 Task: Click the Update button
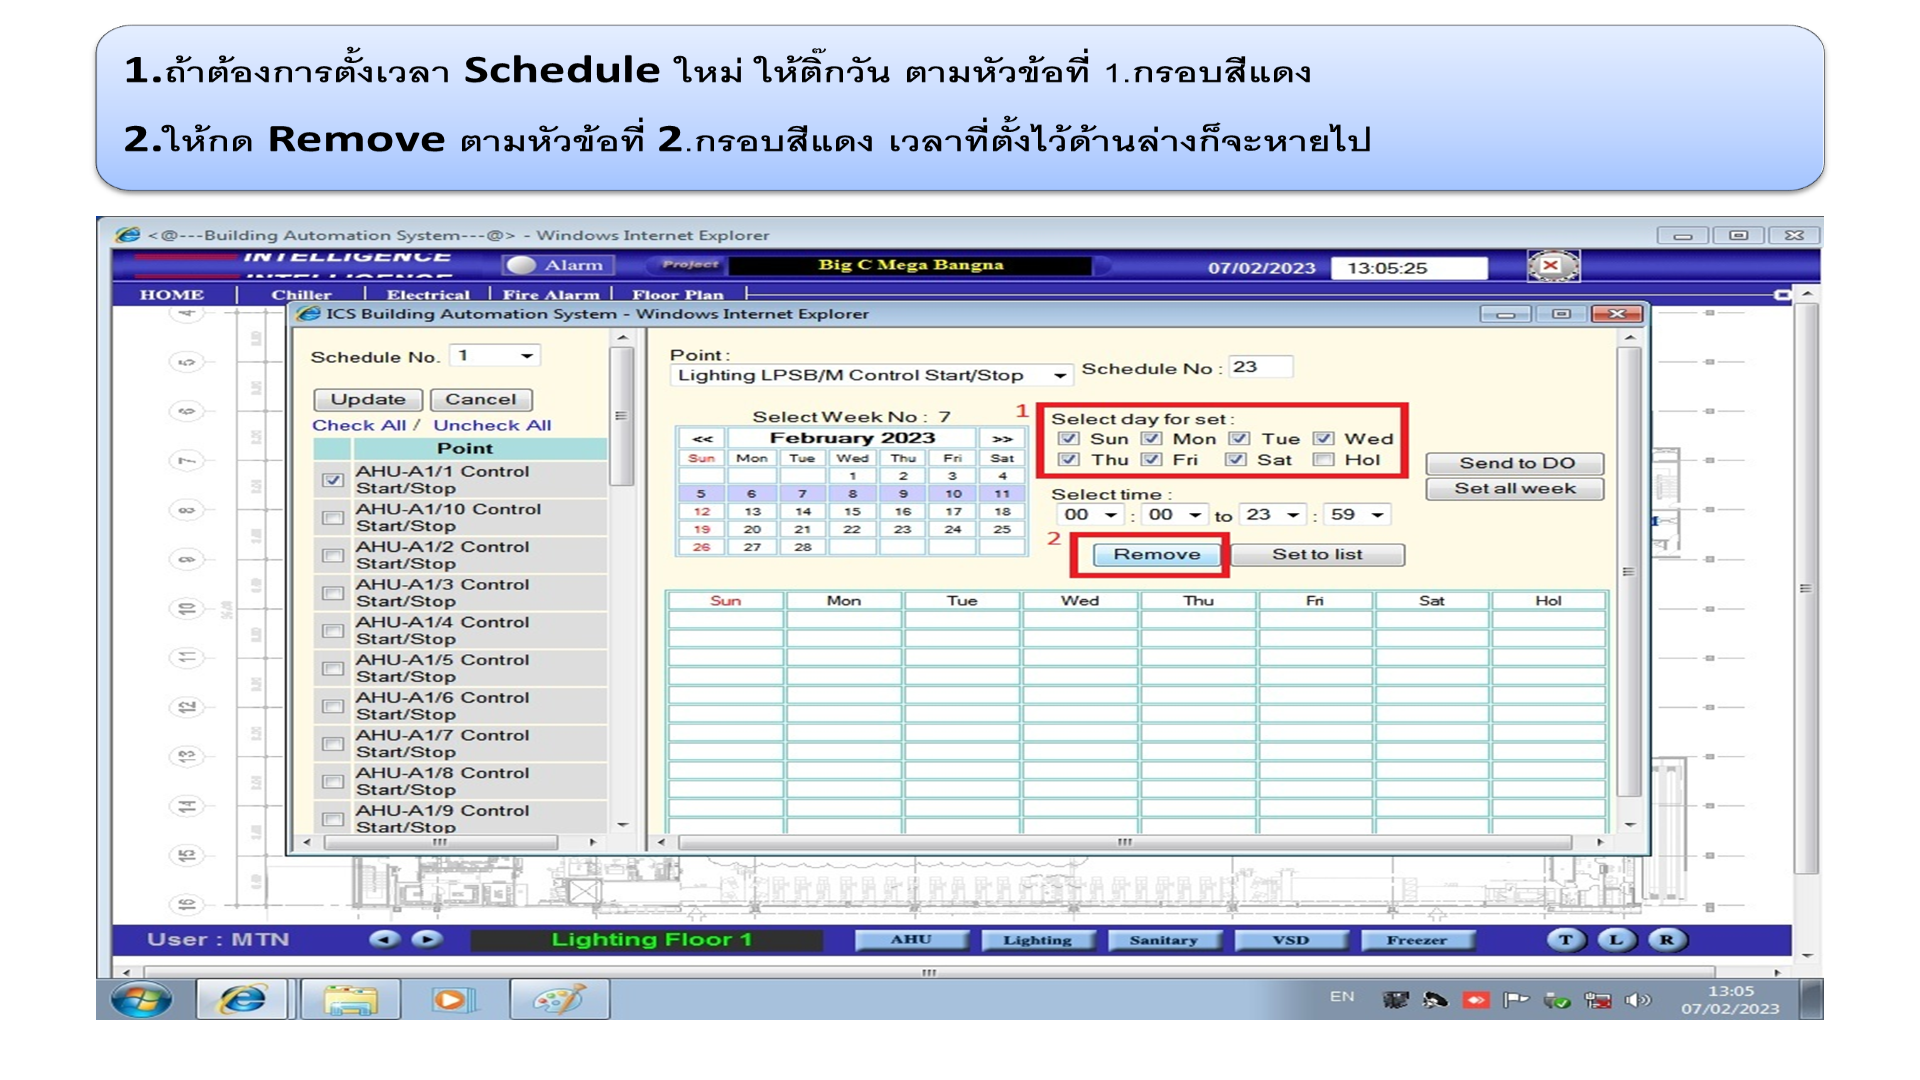click(x=368, y=399)
